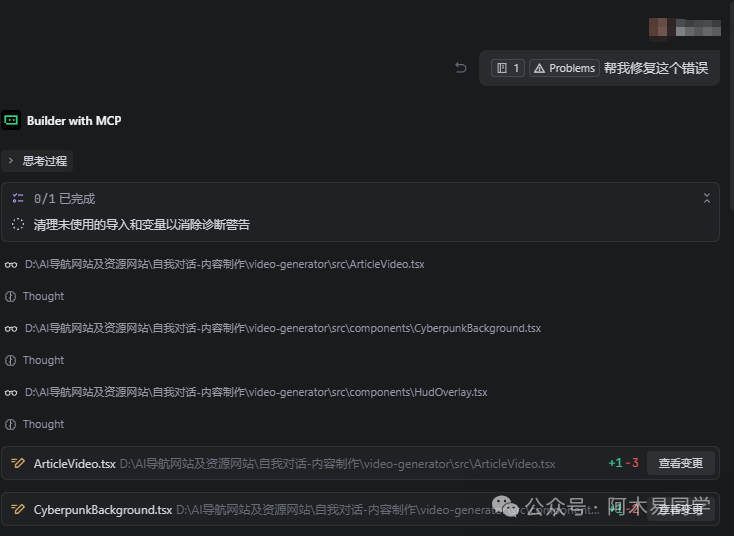
Task: Click the brain icon of the last Thought
Action: [x=10, y=424]
